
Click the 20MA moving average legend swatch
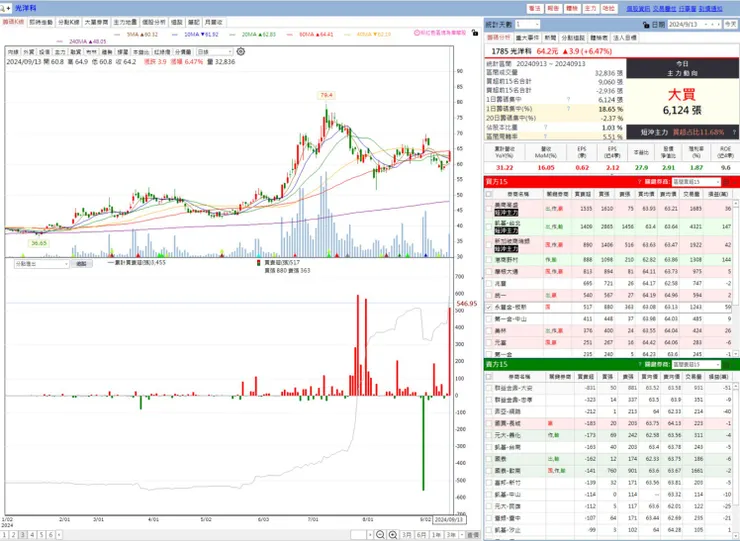coord(232,34)
